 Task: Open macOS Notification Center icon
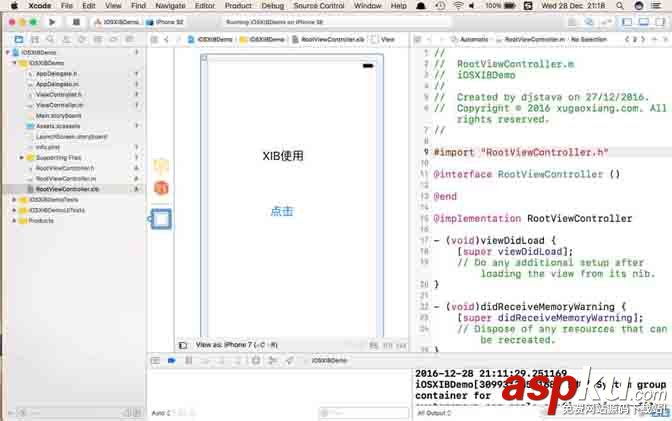[x=656, y=6]
